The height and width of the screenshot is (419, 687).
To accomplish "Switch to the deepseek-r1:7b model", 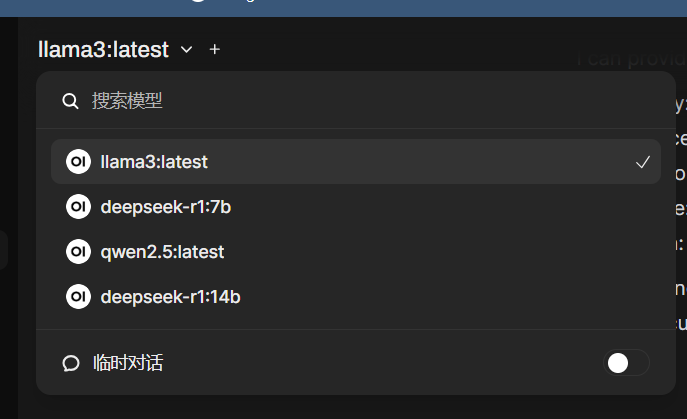I will 166,207.
